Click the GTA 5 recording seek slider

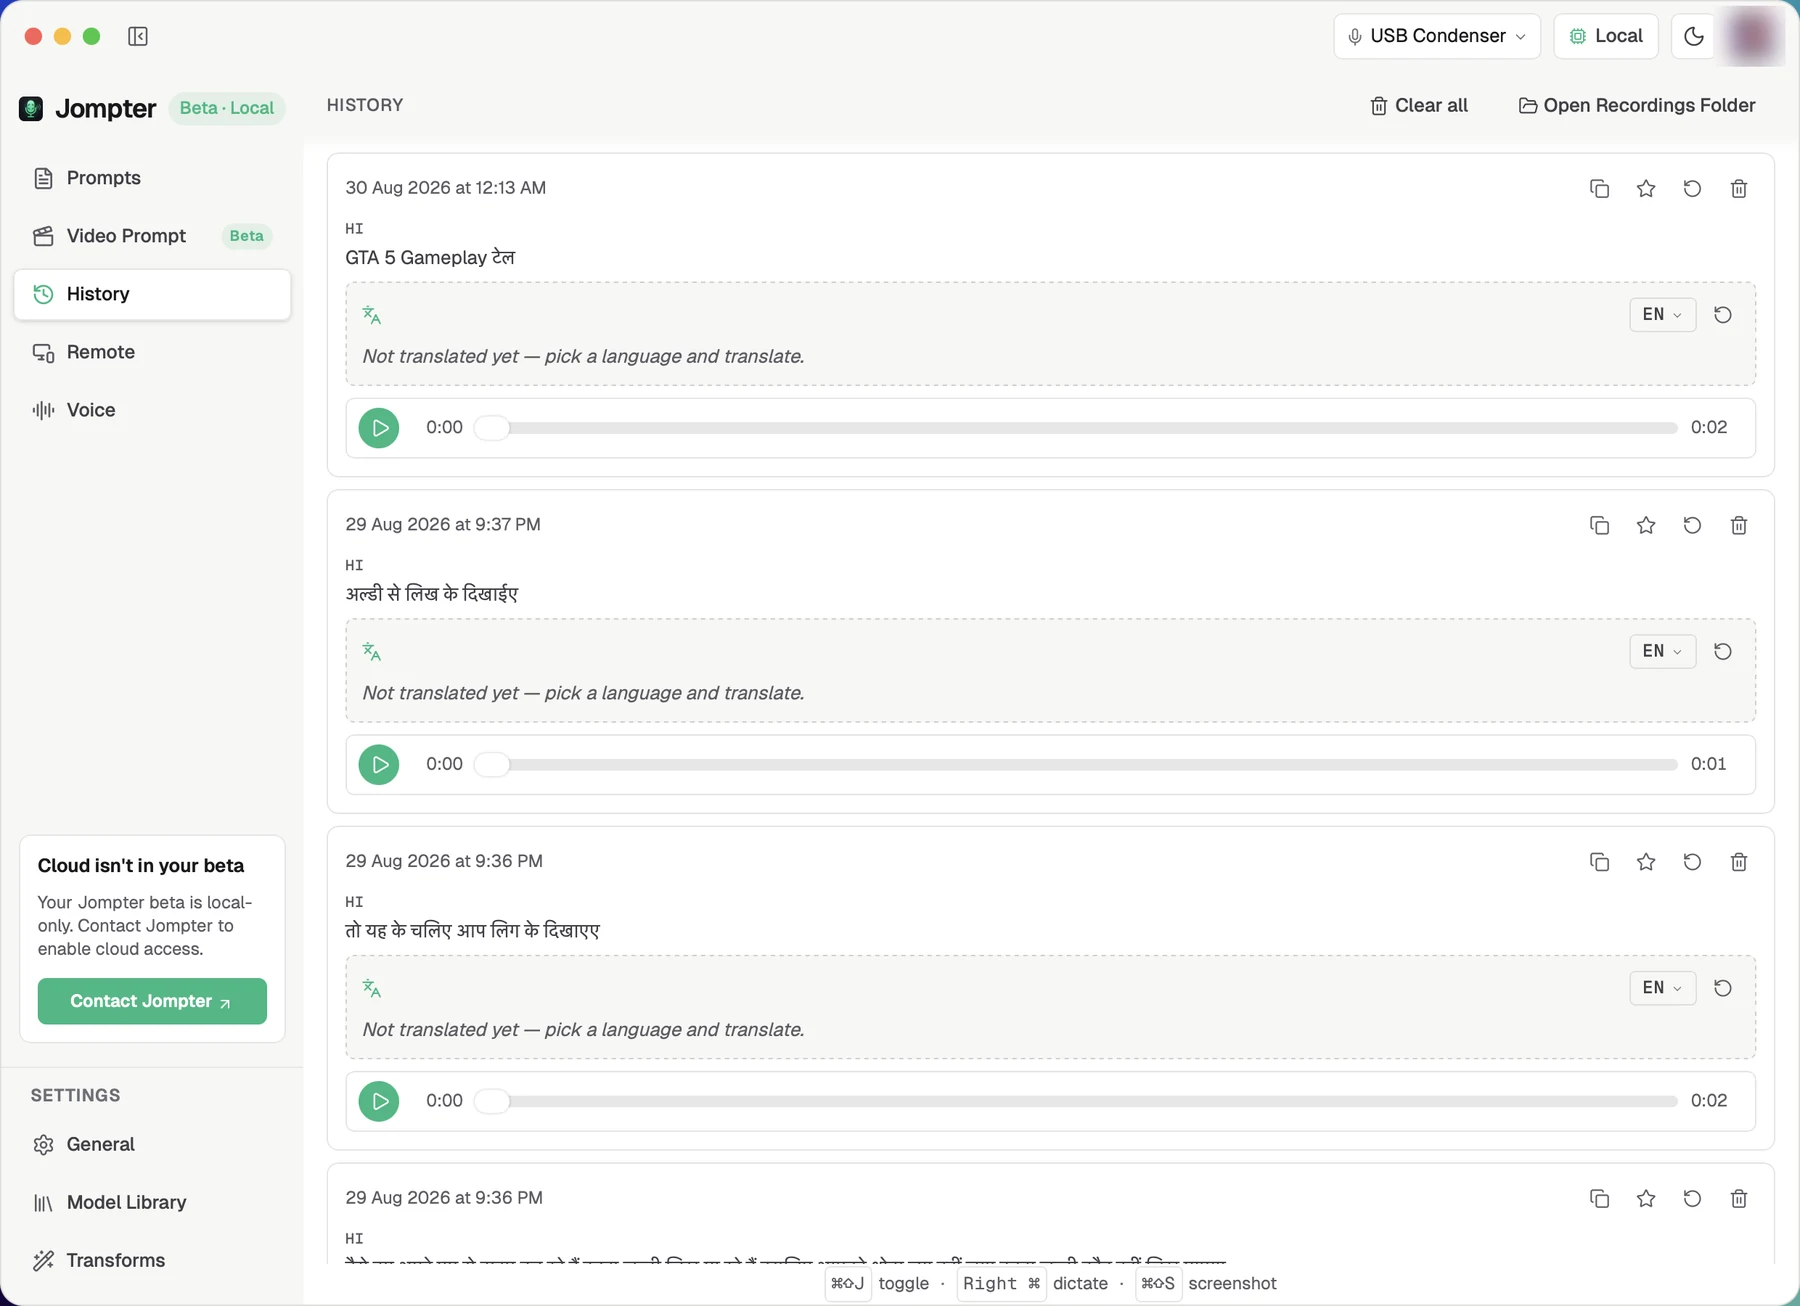click(1076, 428)
